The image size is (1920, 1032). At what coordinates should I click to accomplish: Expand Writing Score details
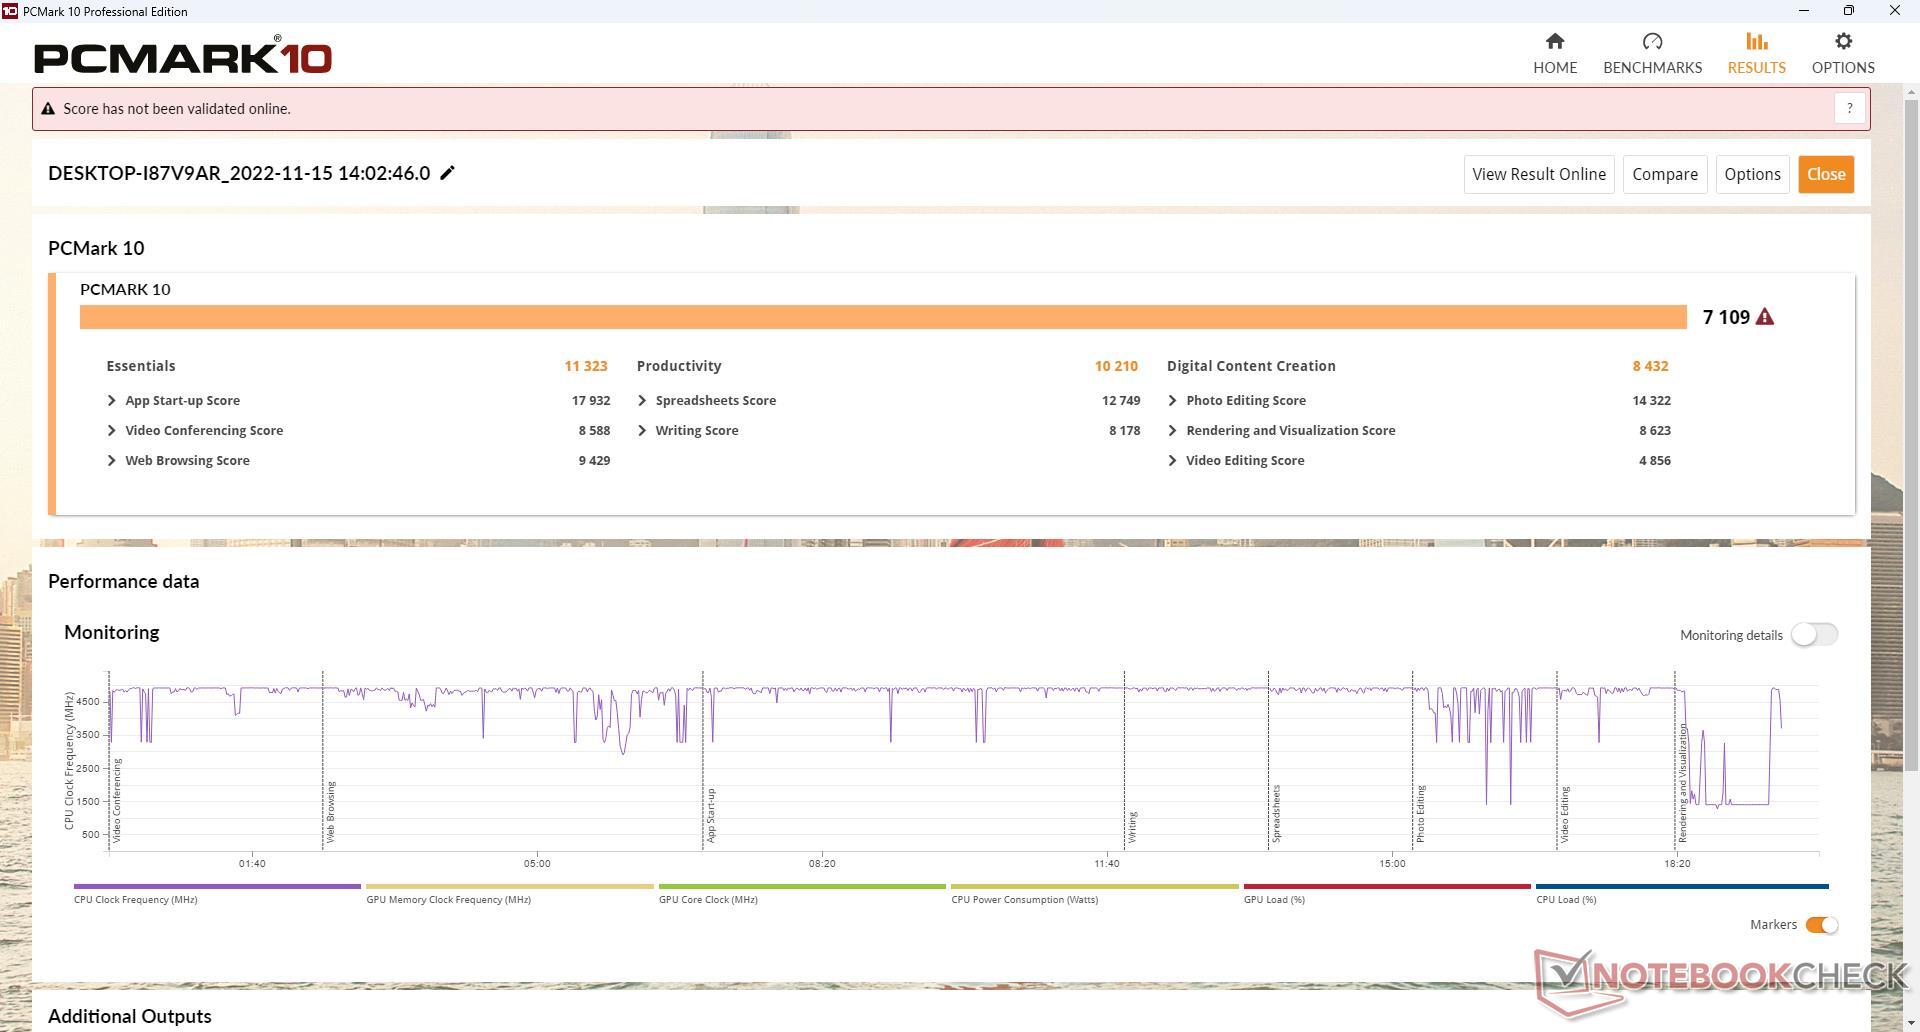pos(642,430)
